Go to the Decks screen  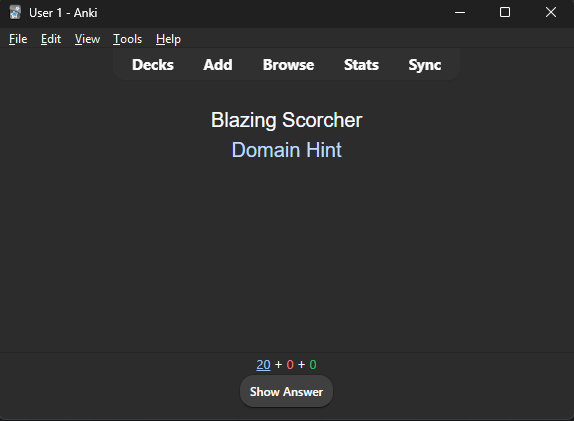[153, 65]
